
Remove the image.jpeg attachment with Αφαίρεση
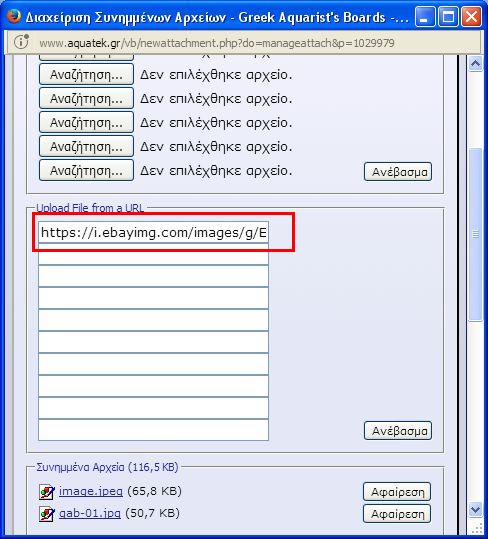[x=397, y=492]
